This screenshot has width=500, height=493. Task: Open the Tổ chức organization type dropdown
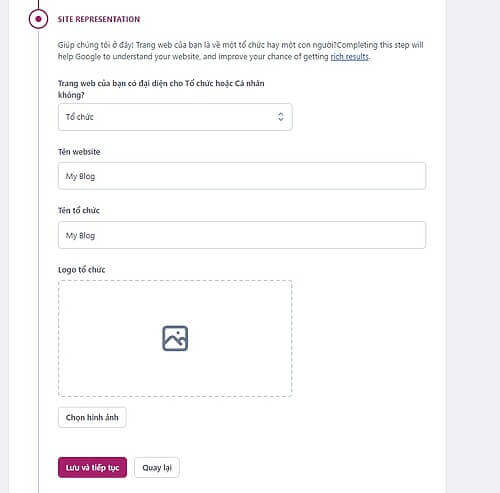175,117
